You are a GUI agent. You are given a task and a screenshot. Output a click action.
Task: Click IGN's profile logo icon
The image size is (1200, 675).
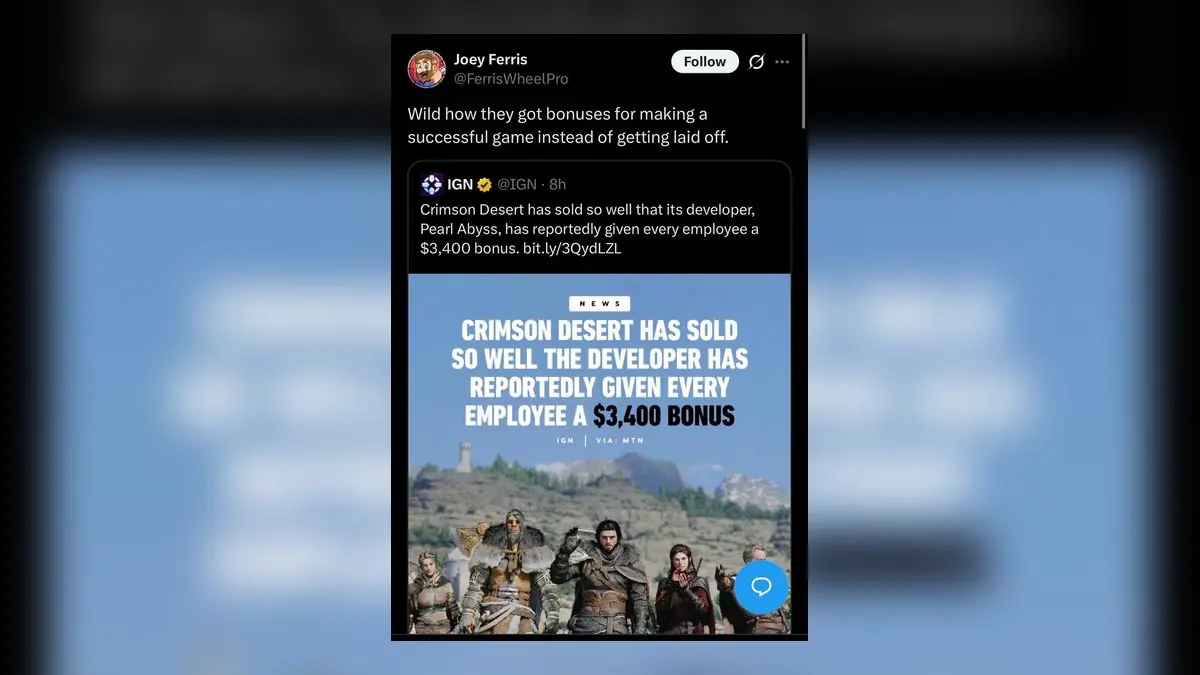(x=432, y=184)
